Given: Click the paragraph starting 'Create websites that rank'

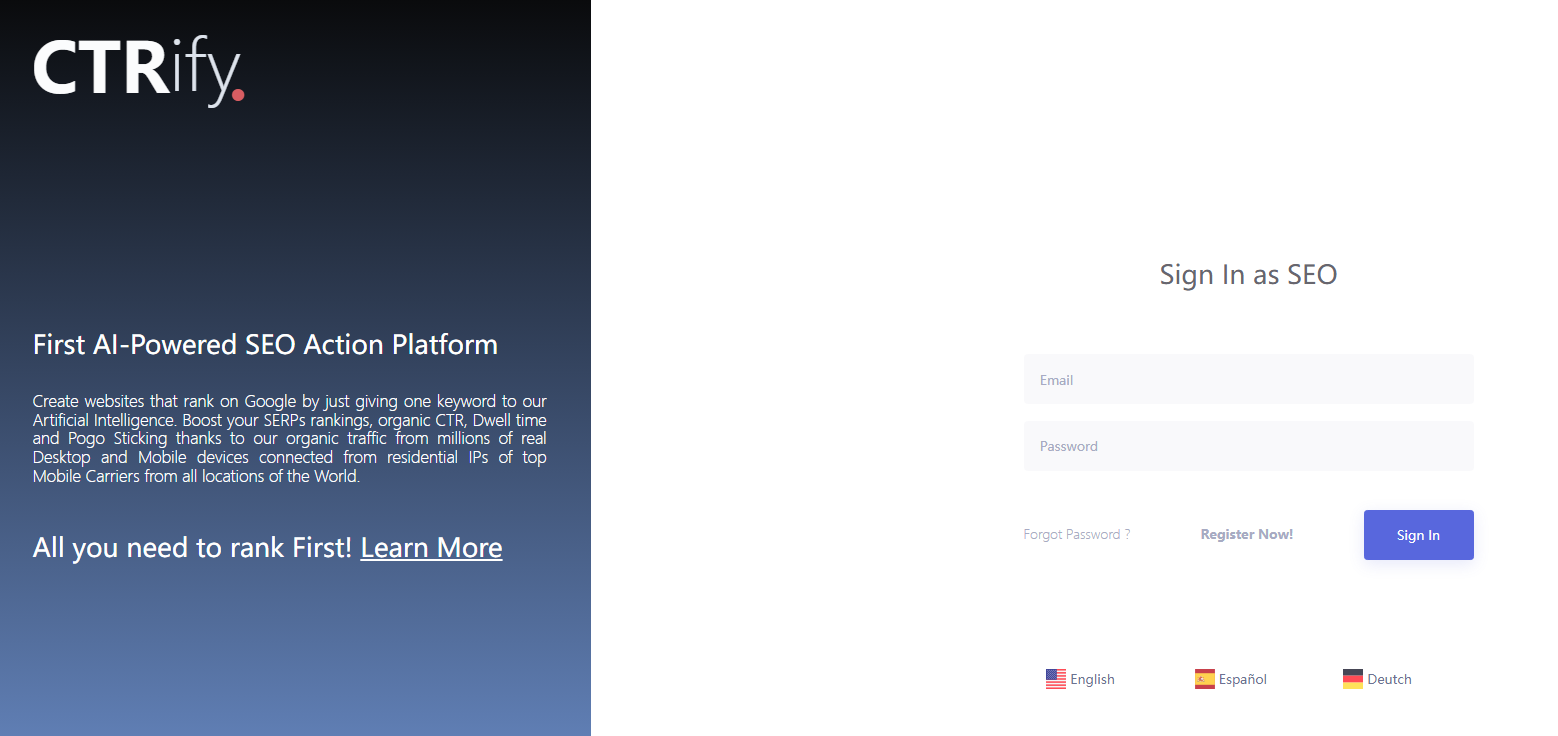Looking at the screenshot, I should click(x=290, y=439).
